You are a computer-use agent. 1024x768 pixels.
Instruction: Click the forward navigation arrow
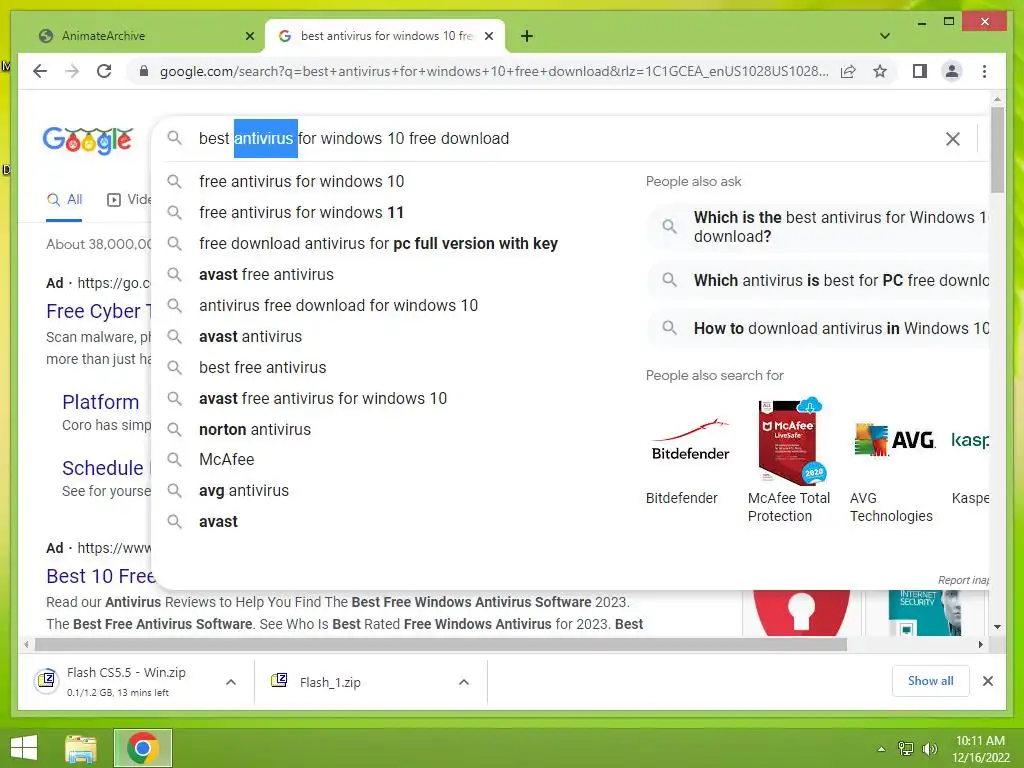[x=72, y=71]
